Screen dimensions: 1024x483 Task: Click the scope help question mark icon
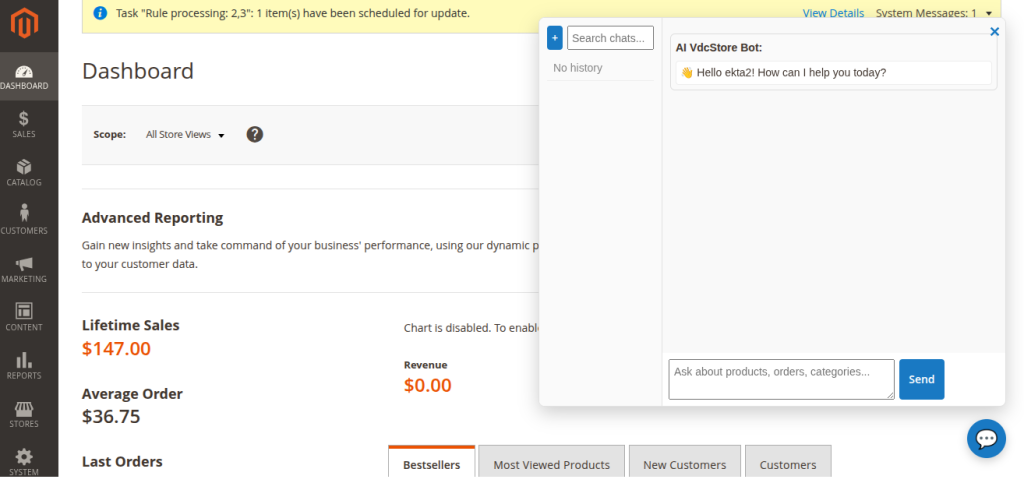(x=255, y=134)
